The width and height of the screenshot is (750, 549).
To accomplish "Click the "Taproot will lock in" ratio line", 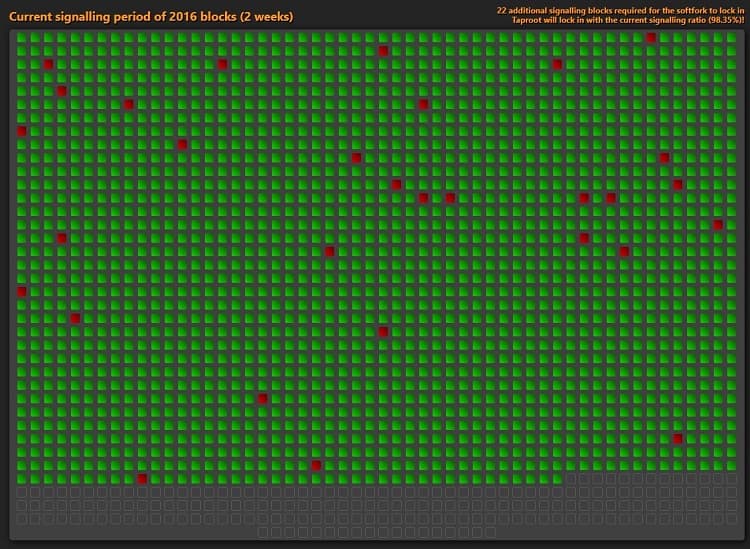I will [x=628, y=20].
